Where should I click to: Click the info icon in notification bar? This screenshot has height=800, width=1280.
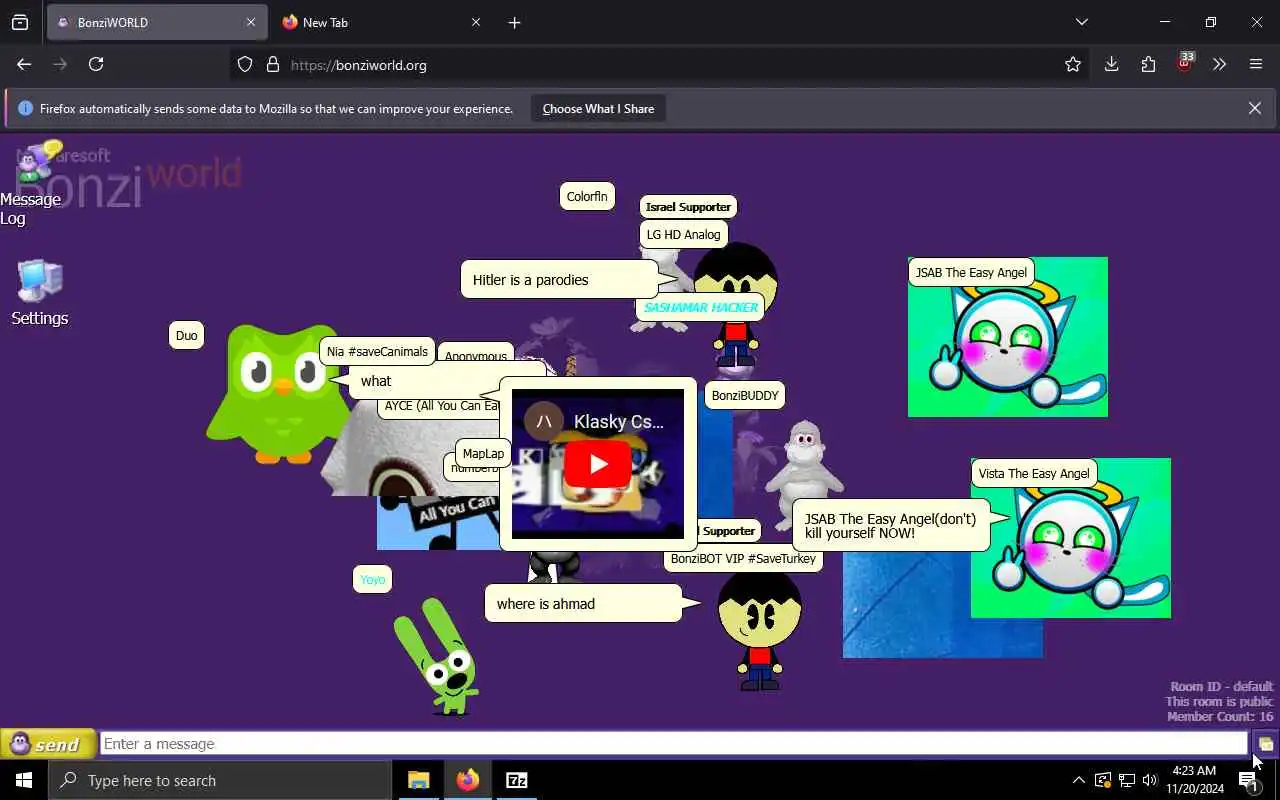pyautogui.click(x=25, y=108)
